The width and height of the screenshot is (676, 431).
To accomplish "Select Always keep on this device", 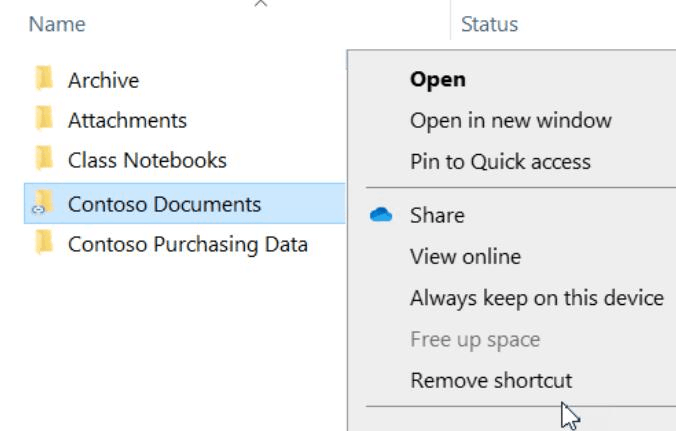I will (x=537, y=298).
